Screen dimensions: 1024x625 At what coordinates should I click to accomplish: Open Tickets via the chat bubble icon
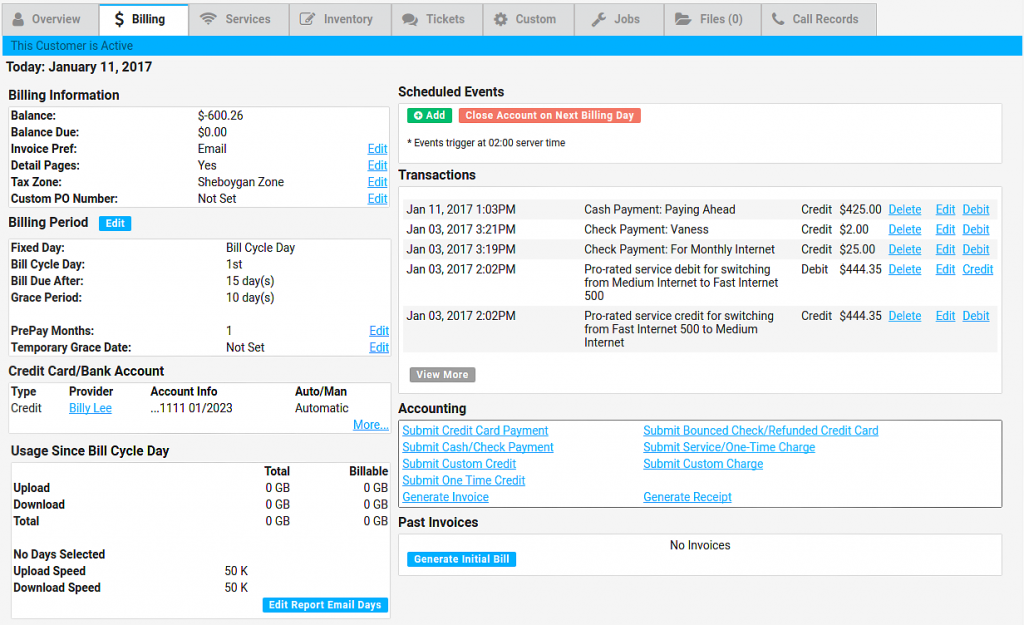click(408, 18)
